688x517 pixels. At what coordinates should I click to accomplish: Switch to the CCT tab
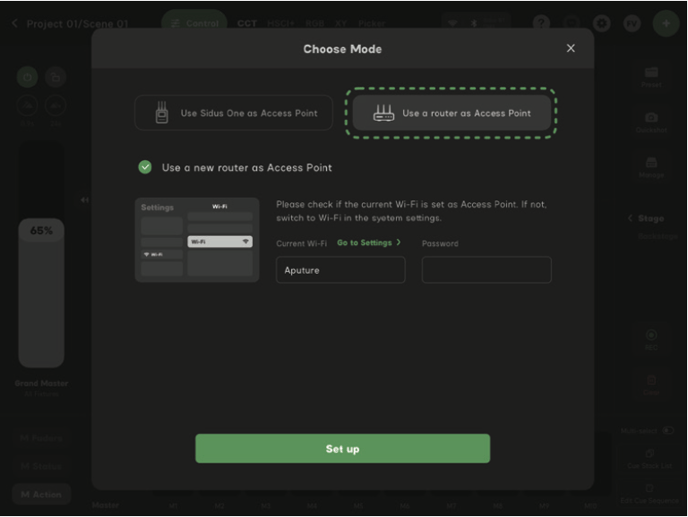[247, 23]
